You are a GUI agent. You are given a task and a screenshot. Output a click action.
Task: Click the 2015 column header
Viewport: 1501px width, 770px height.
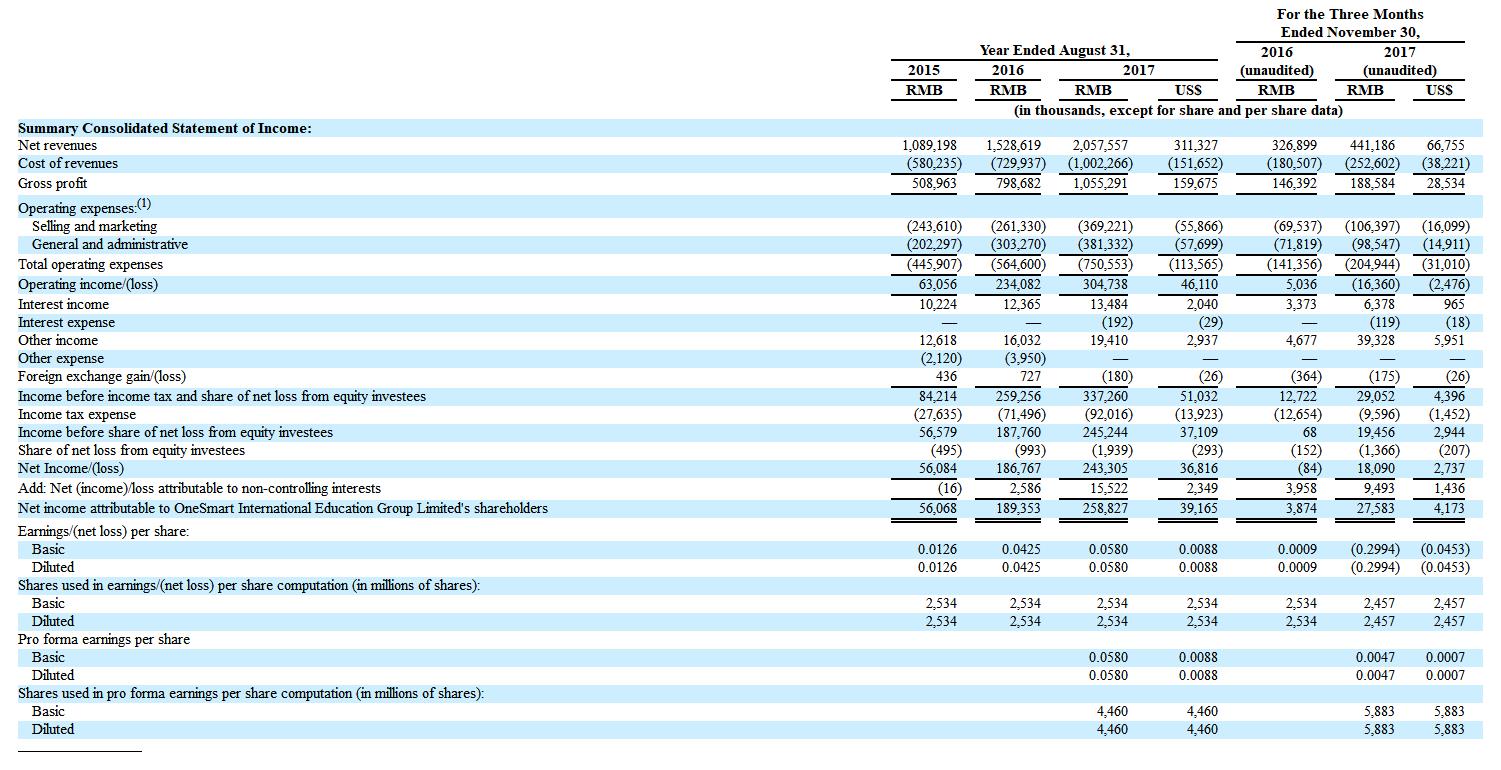click(x=922, y=70)
